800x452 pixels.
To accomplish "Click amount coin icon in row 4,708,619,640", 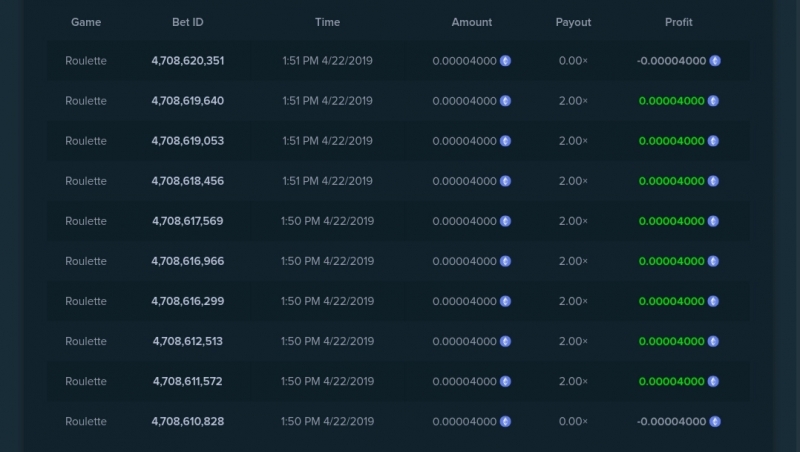I will tap(505, 101).
